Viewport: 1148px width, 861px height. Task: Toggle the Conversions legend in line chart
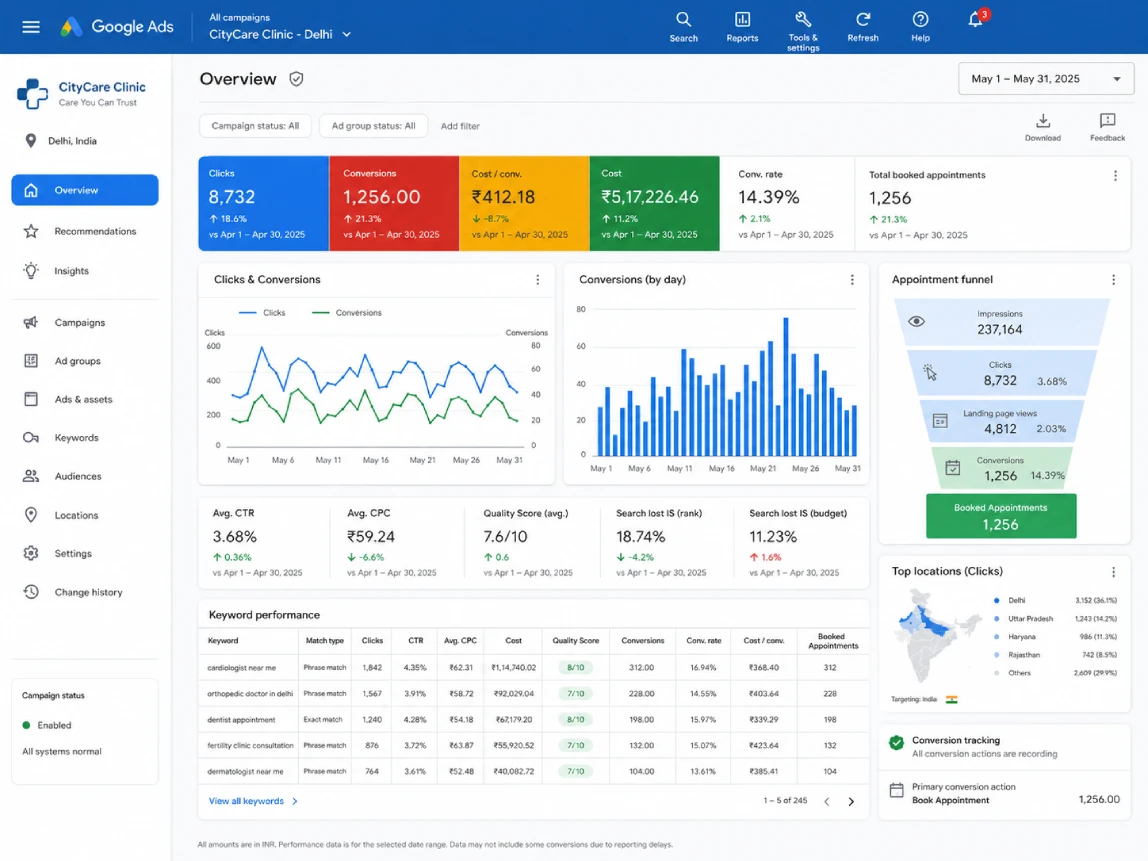pyautogui.click(x=346, y=313)
